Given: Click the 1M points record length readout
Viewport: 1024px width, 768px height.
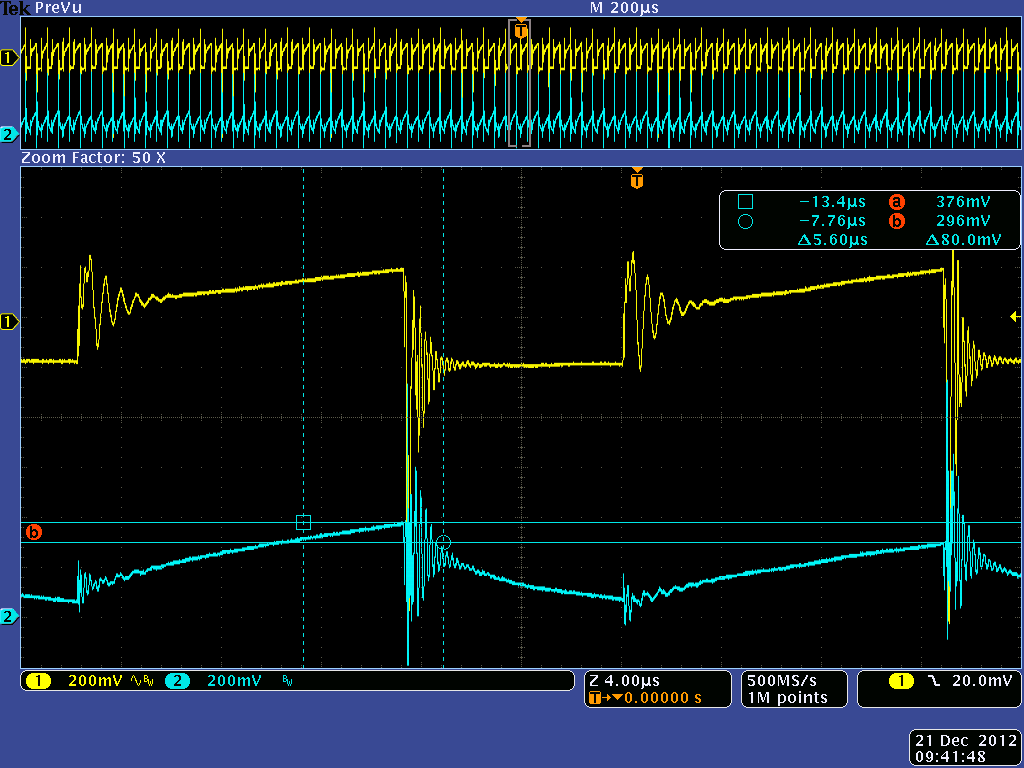Looking at the screenshot, I should coord(788,697).
